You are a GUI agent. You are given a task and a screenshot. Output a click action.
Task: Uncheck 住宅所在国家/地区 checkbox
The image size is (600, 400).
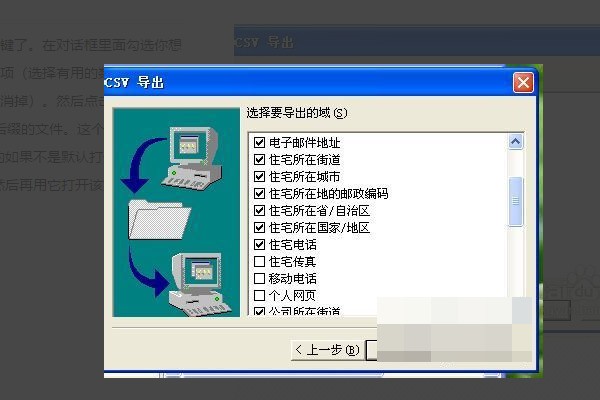click(259, 227)
